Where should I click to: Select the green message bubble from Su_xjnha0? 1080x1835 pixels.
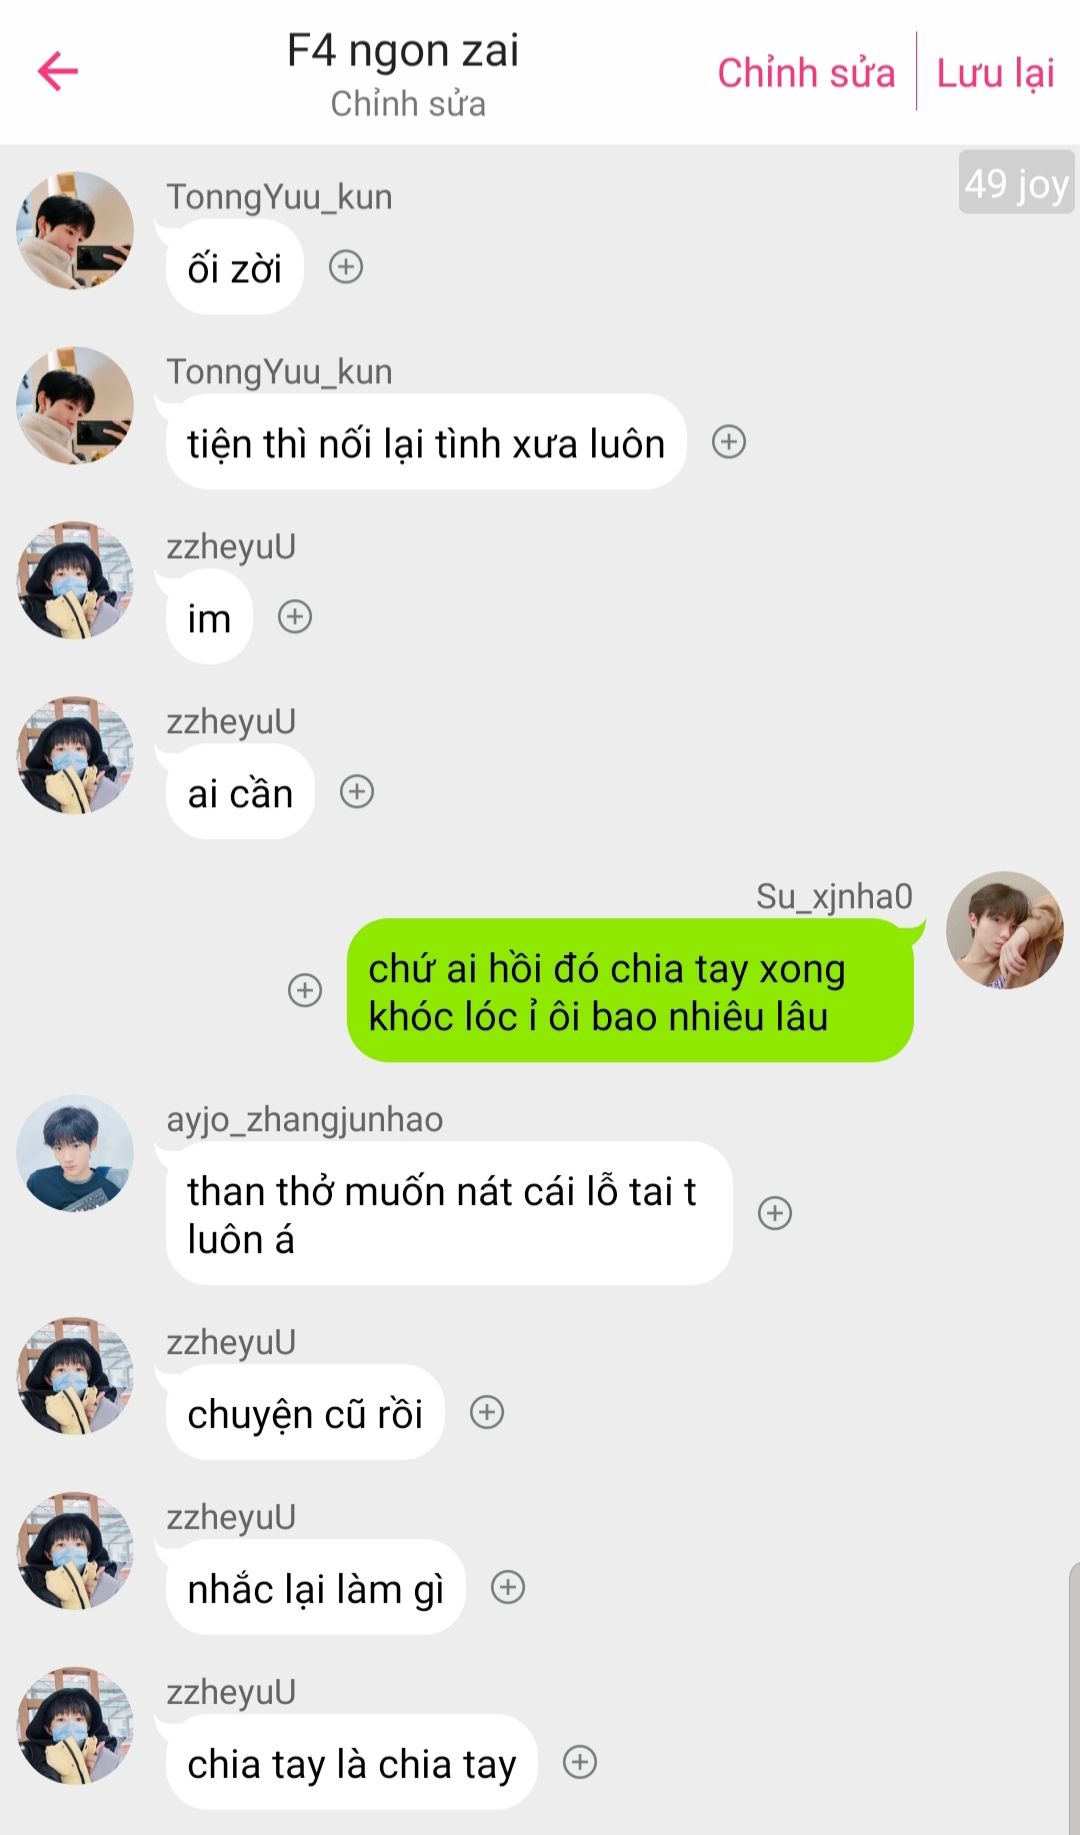click(x=630, y=991)
